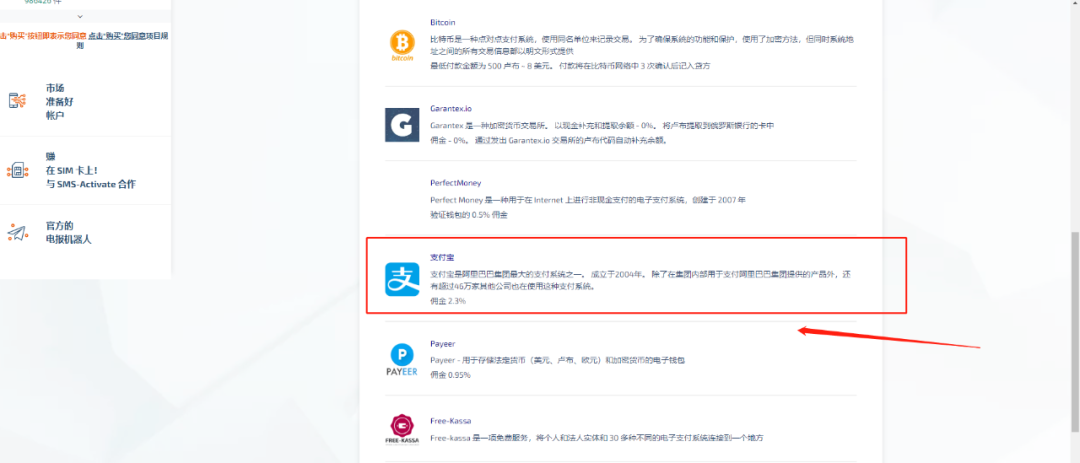Open the 在 SIM 卡上 earn sidebar item
The height and width of the screenshot is (463, 1080).
[90, 170]
